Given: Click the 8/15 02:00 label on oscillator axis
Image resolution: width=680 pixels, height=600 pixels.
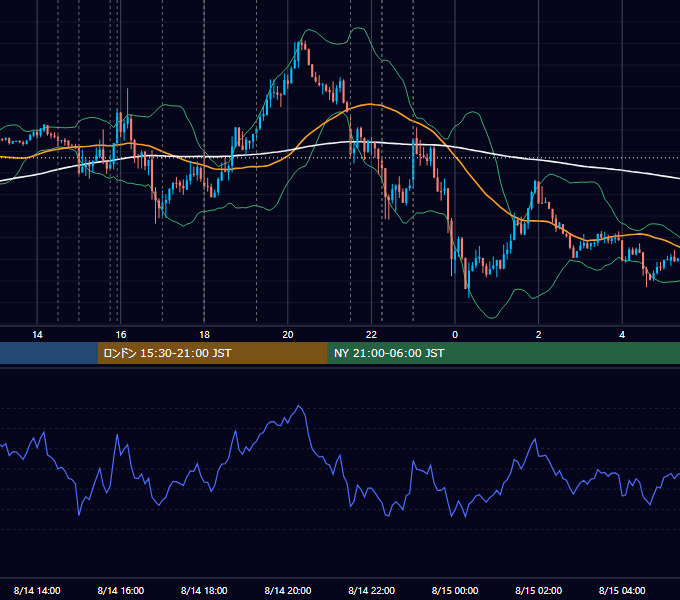Looking at the screenshot, I should point(539,590).
